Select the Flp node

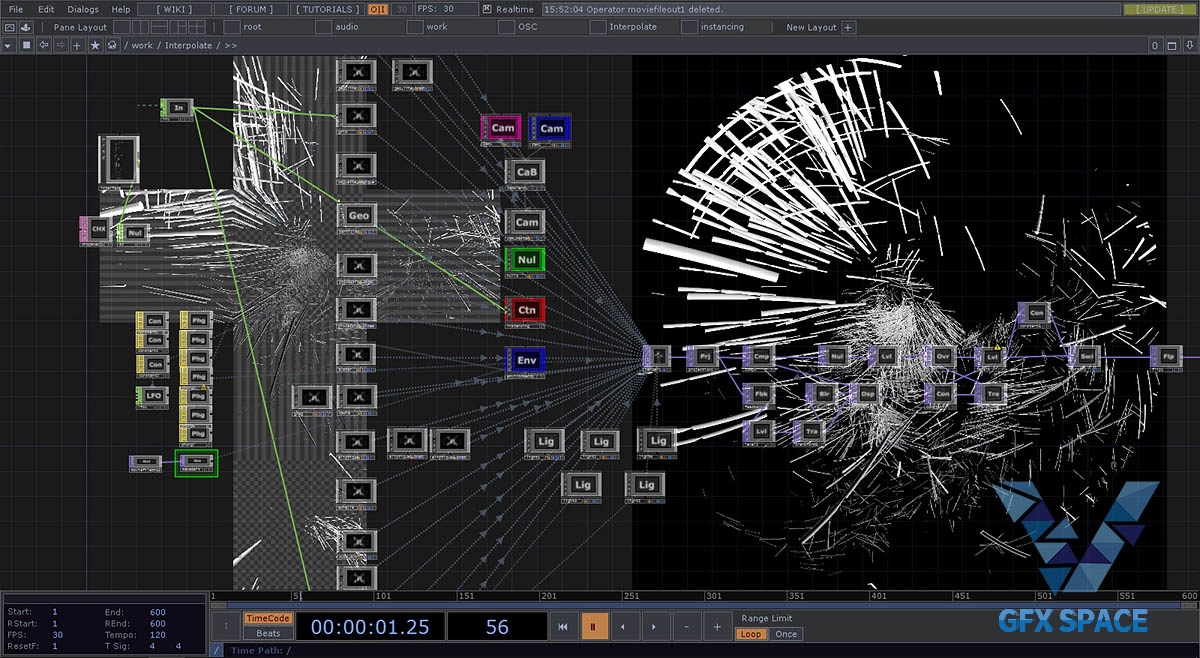pyautogui.click(x=1167, y=356)
